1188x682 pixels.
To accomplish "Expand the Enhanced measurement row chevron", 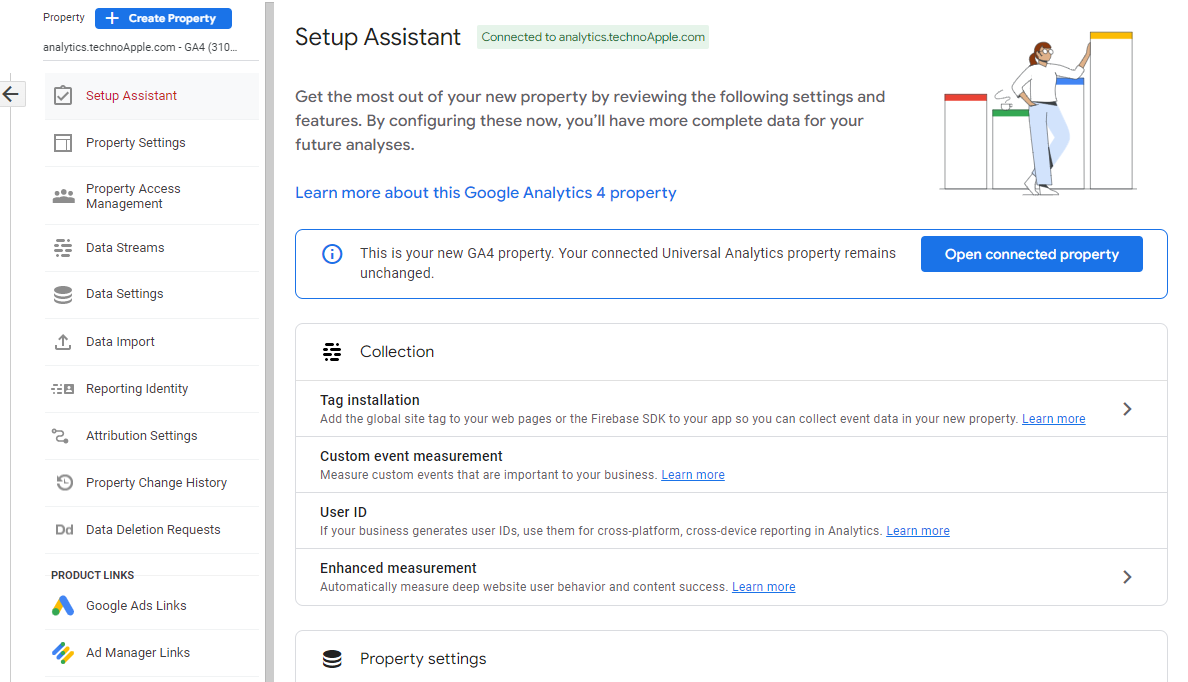I will point(1127,577).
